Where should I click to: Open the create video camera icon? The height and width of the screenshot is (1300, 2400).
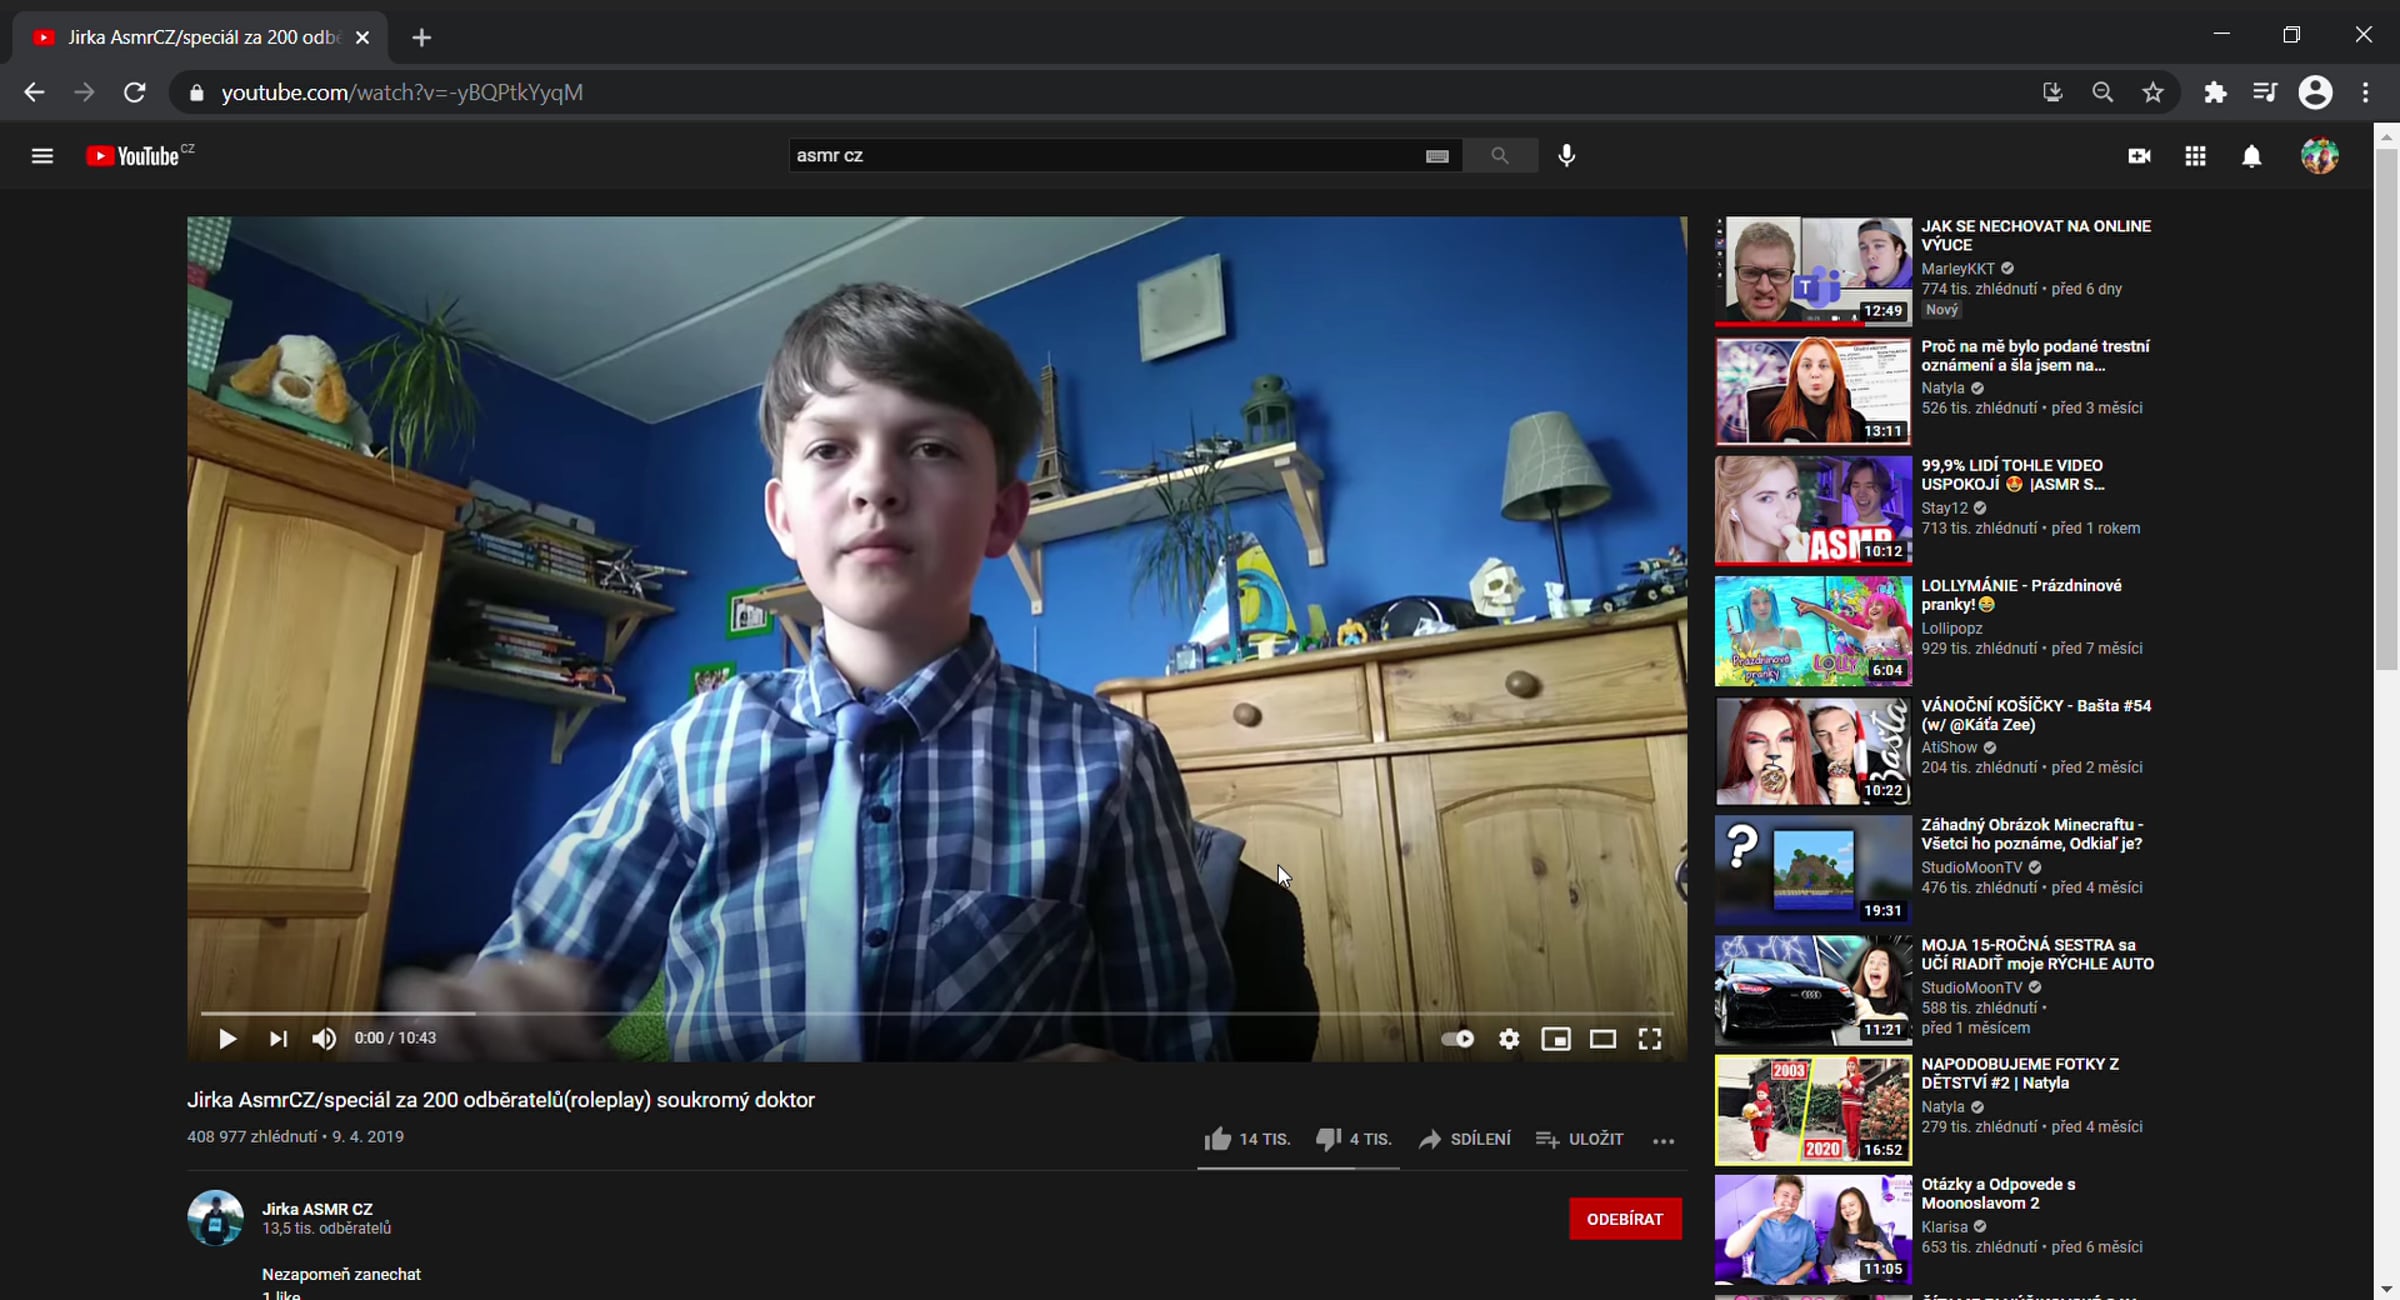(x=2139, y=156)
